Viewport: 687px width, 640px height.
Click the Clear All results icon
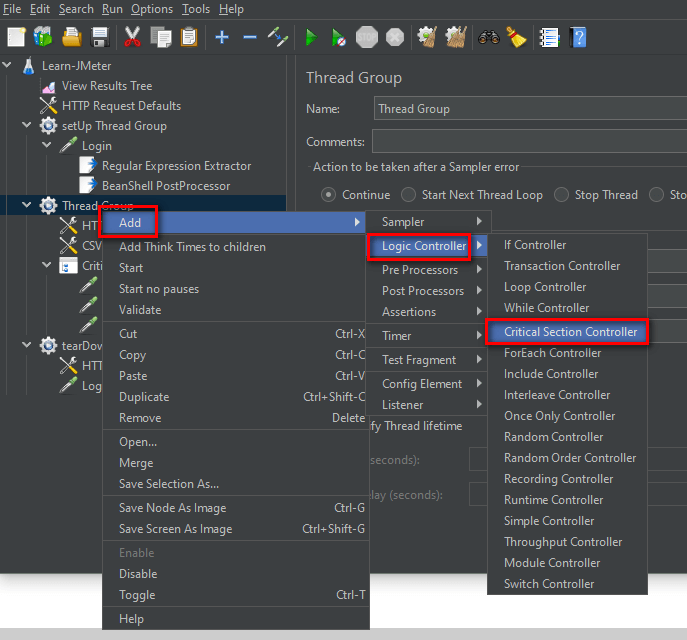click(456, 37)
